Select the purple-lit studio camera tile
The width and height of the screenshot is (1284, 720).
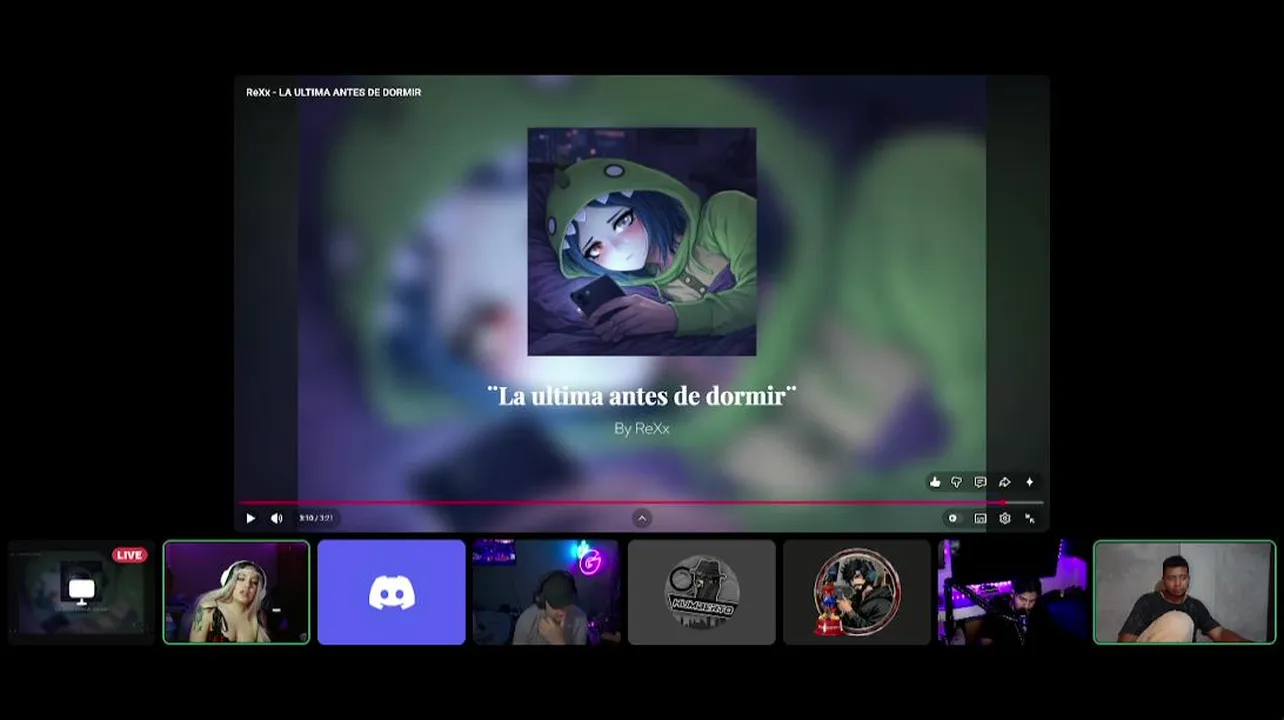click(x=1012, y=592)
